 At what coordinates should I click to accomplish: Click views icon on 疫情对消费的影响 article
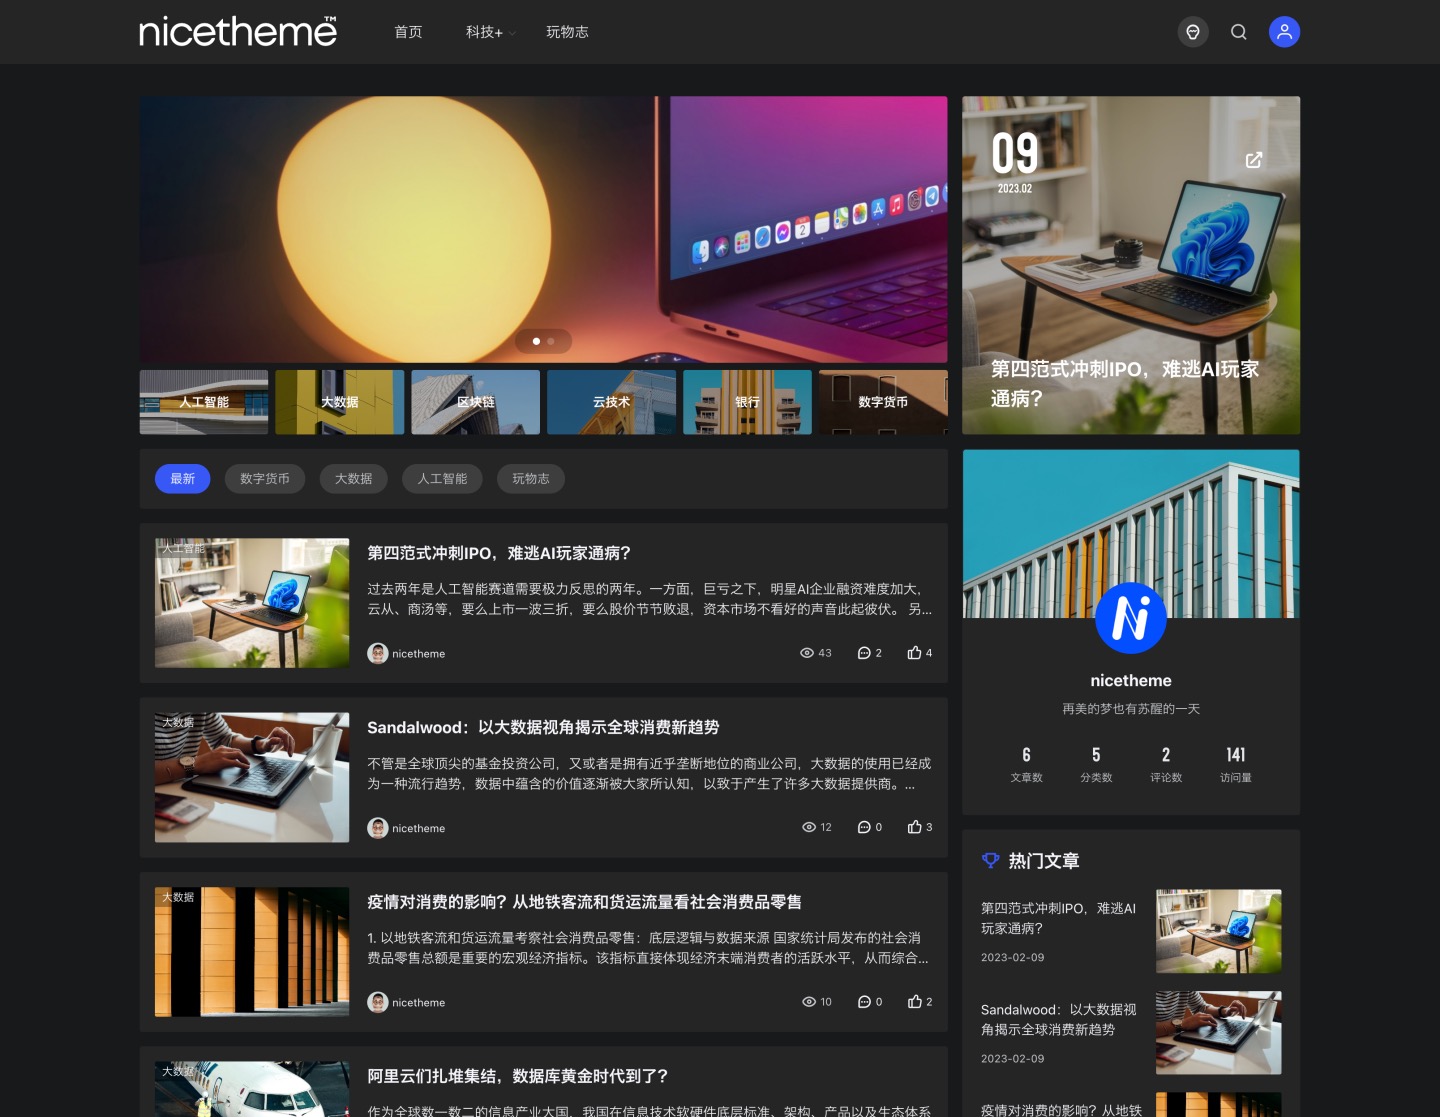tap(809, 1002)
